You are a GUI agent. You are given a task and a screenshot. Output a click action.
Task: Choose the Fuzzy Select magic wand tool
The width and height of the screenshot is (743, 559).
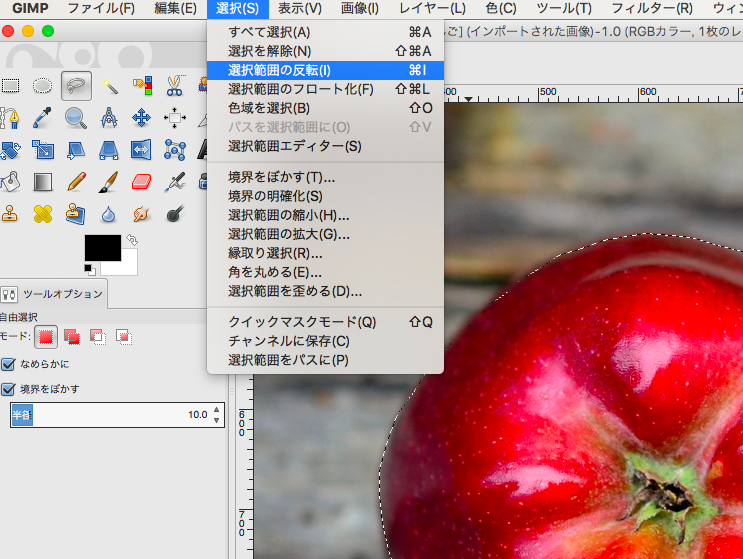(109, 85)
